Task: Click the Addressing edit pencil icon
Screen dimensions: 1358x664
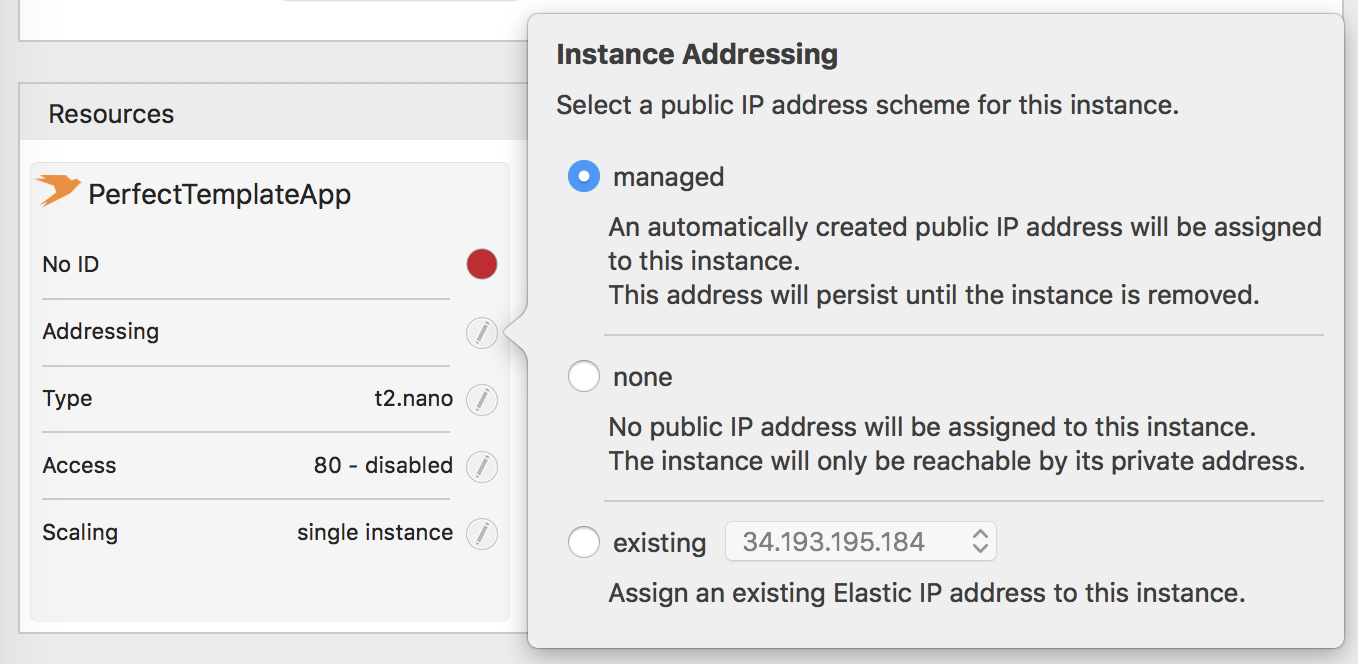Action: pyautogui.click(x=482, y=332)
